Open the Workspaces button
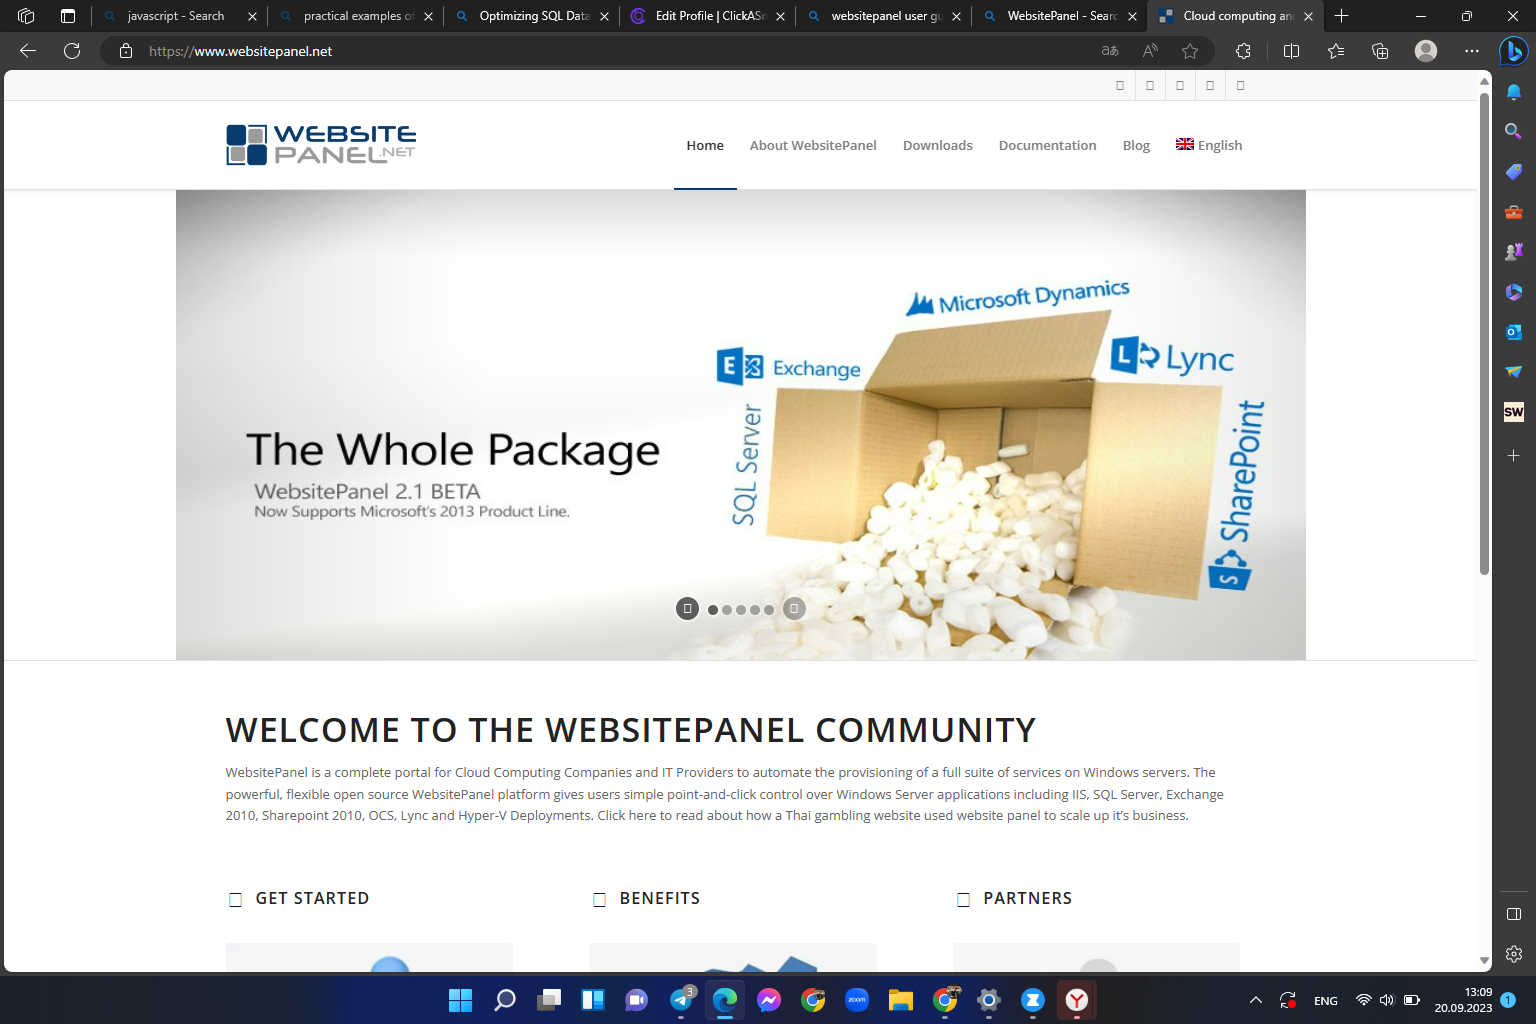 coord(26,16)
